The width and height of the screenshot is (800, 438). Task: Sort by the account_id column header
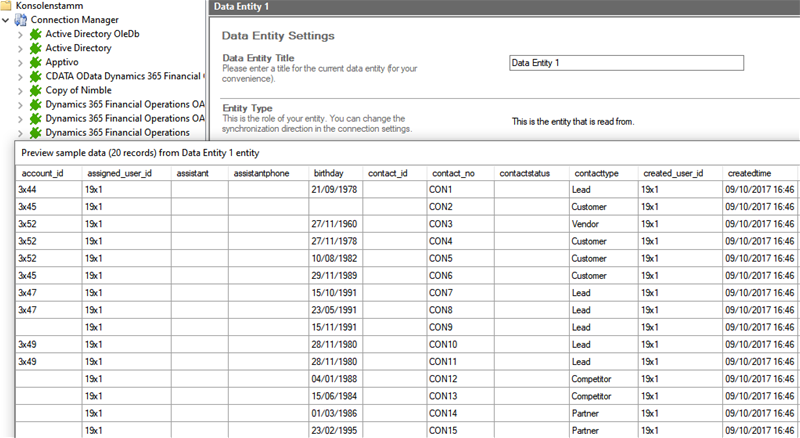[43, 173]
